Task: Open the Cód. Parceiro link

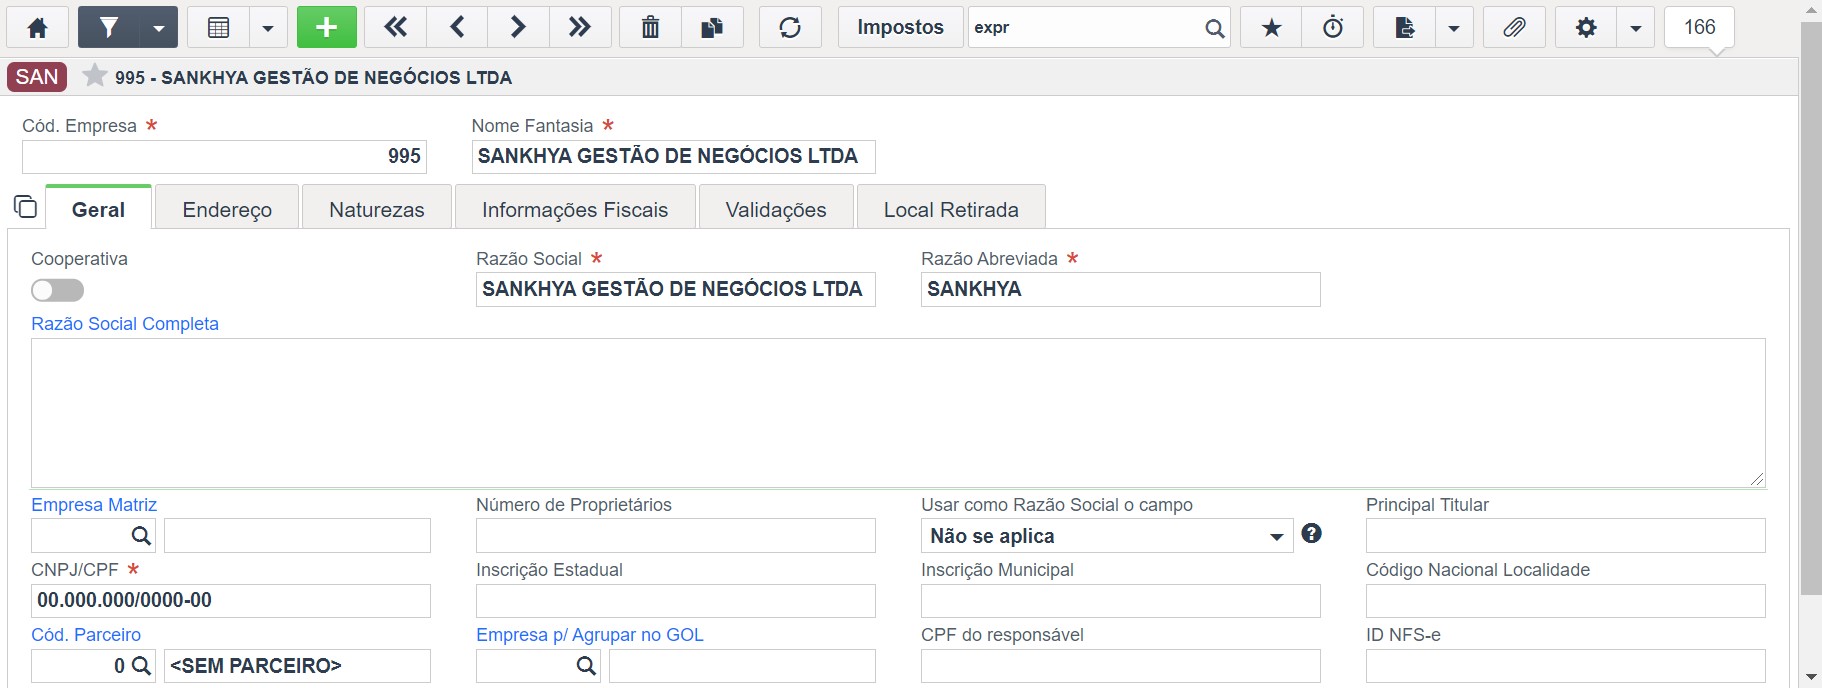Action: click(x=86, y=635)
